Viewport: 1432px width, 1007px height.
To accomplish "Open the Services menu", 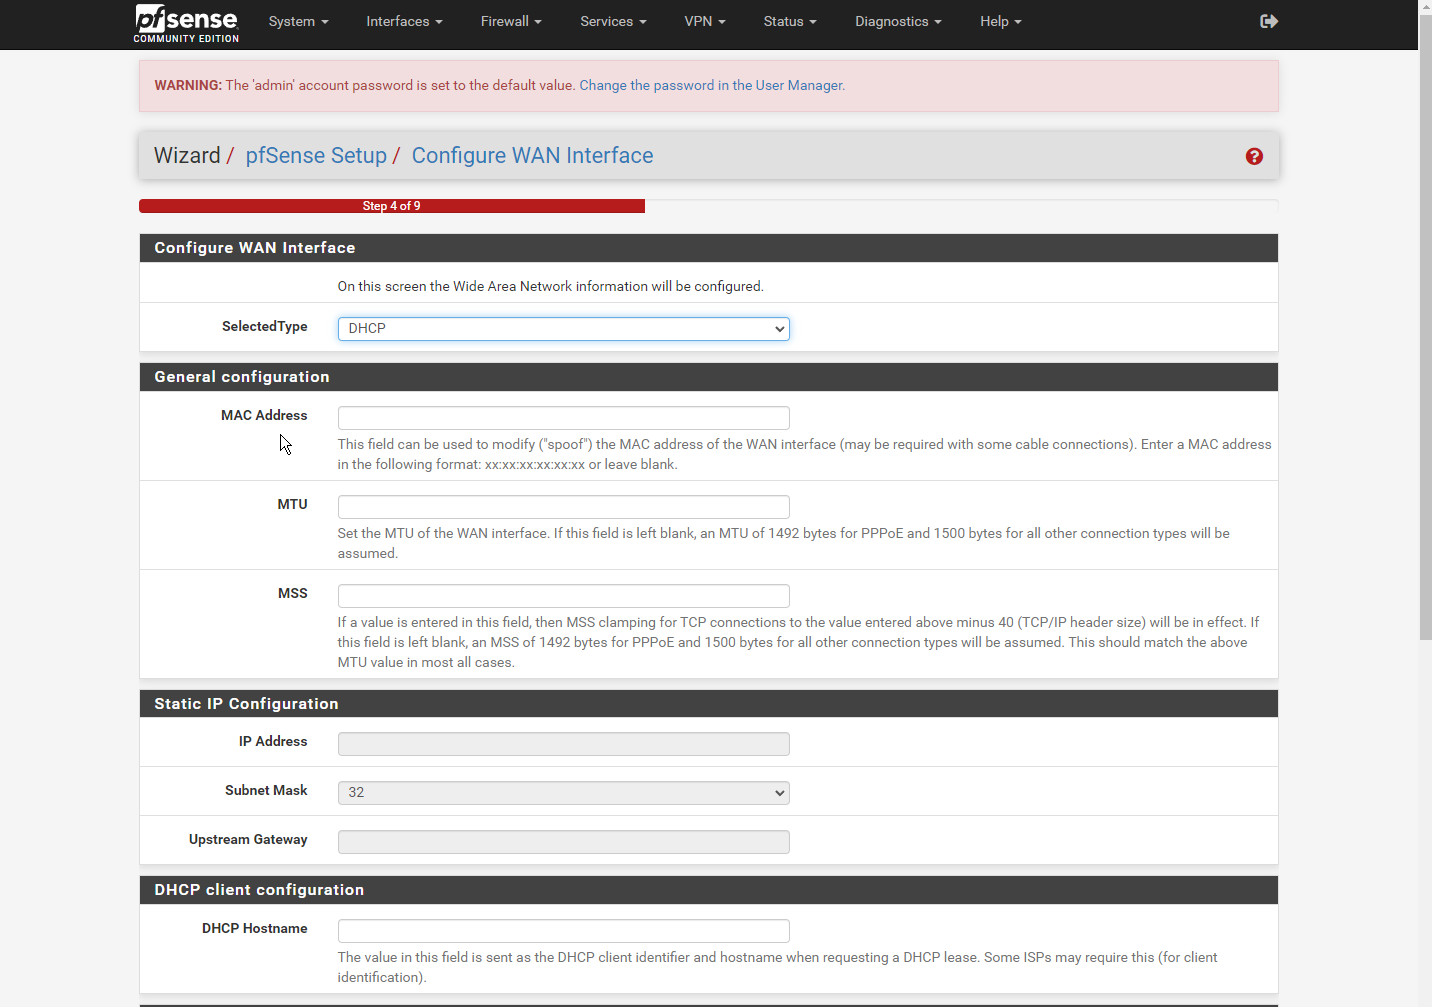I will [x=613, y=21].
